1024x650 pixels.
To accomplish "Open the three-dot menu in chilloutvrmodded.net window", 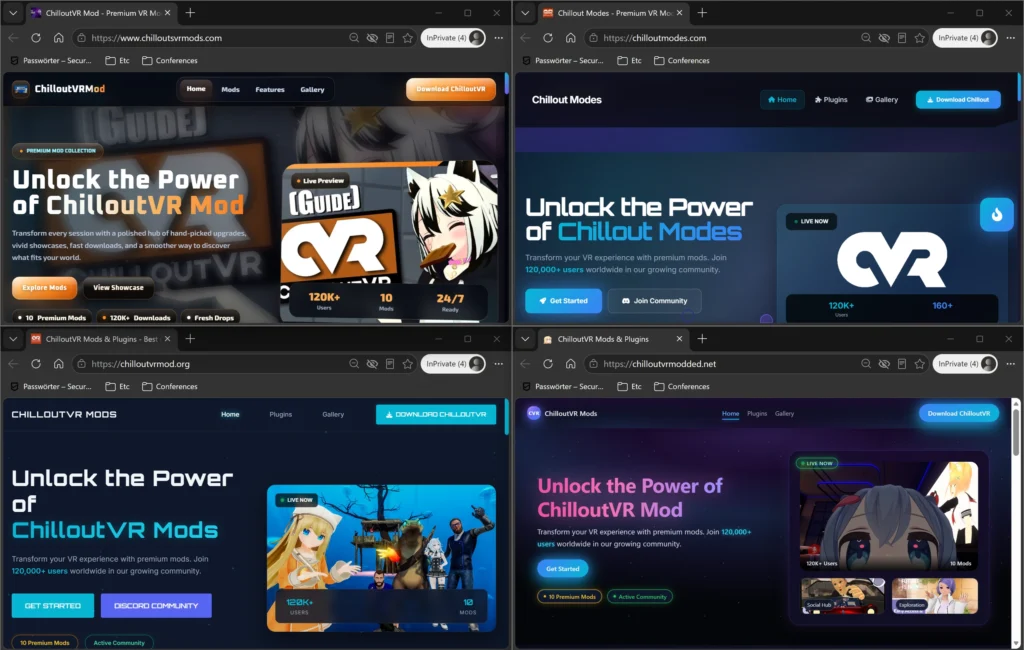I will (x=1011, y=364).
